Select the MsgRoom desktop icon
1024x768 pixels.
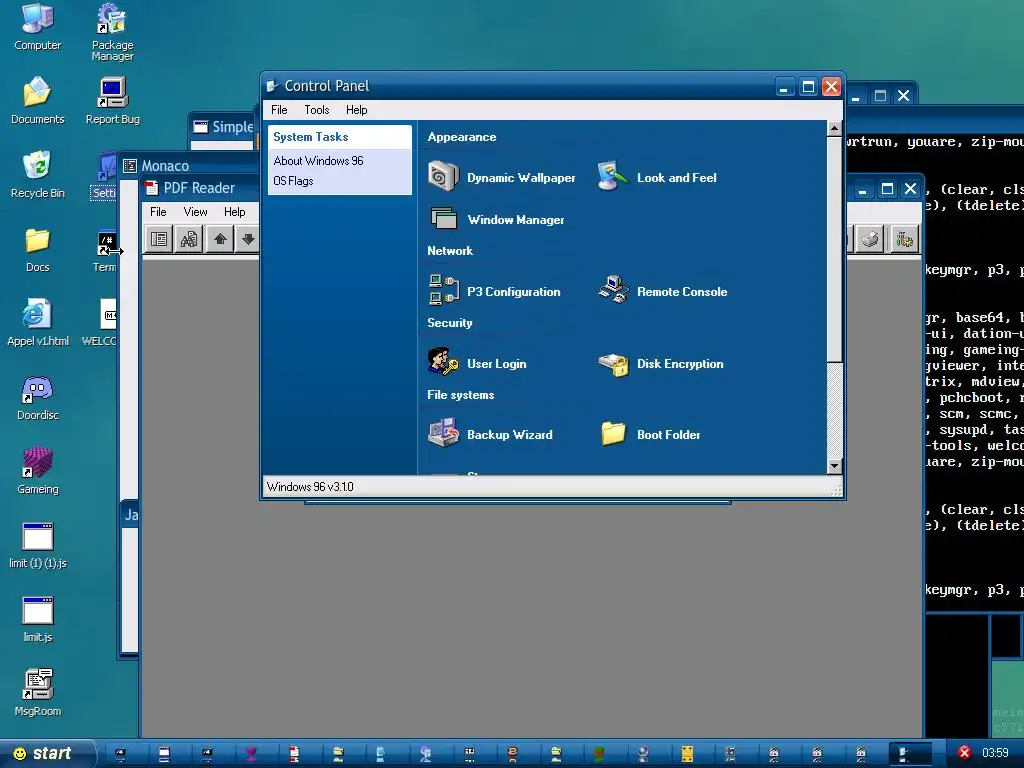(x=37, y=694)
